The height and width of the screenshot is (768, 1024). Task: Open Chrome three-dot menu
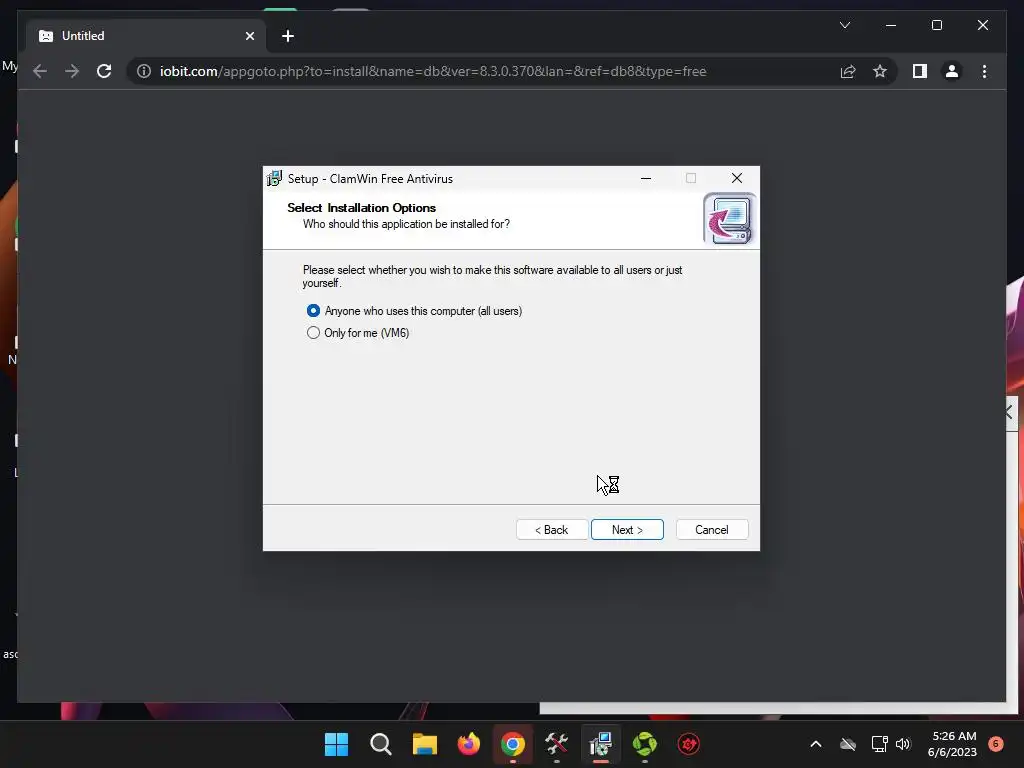click(x=984, y=71)
